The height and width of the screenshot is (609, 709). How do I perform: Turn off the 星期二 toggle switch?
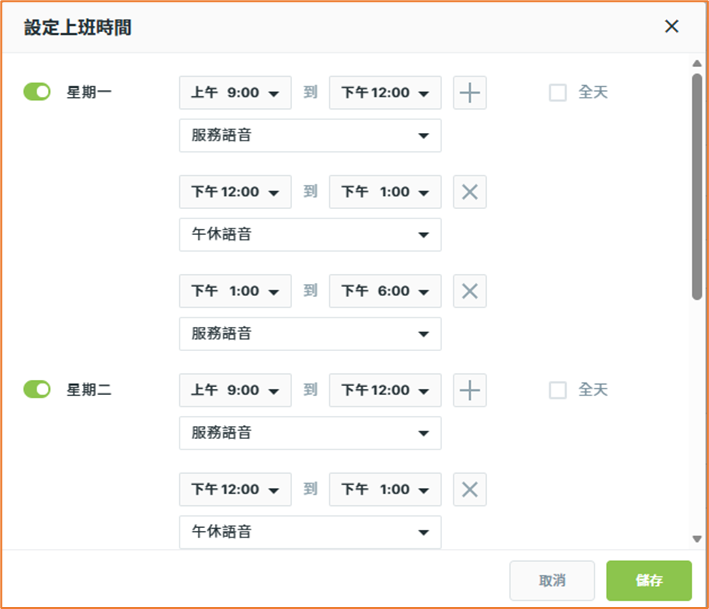coord(37,390)
